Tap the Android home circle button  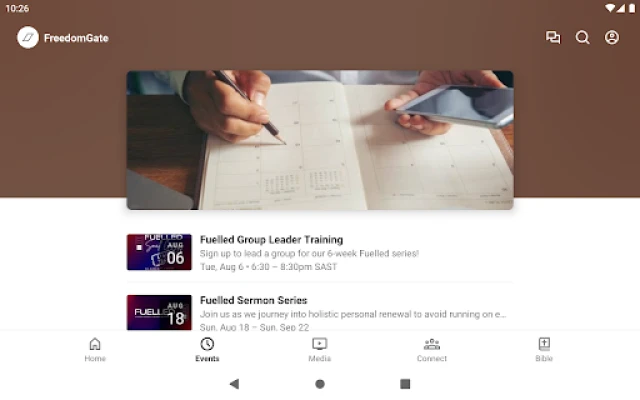tap(320, 384)
